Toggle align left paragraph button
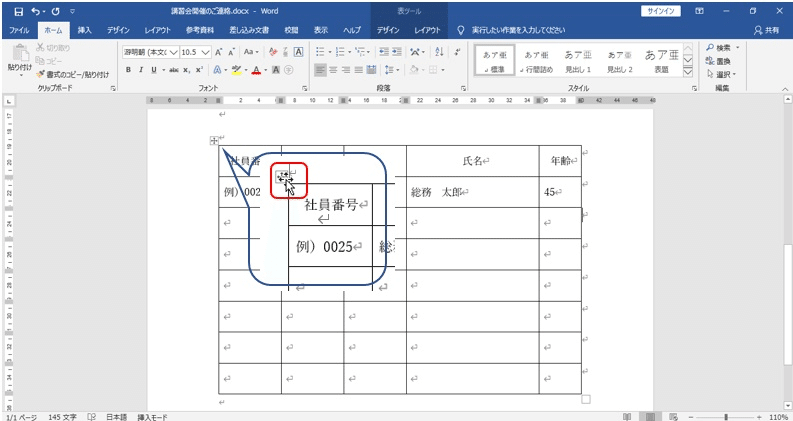This screenshot has height=421, width=793. (320, 70)
